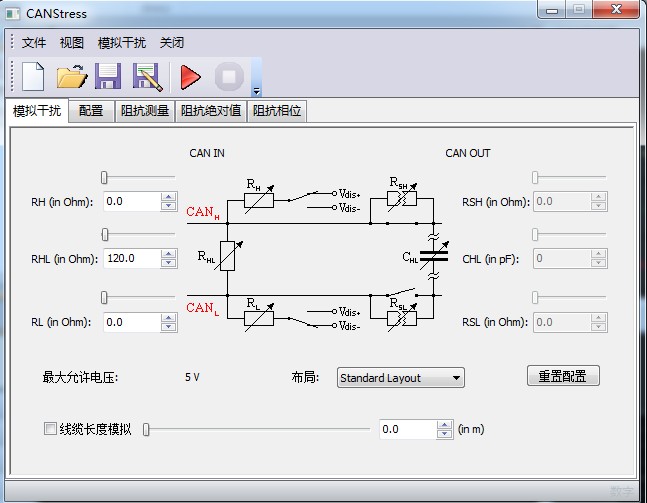
Task: Expand the toolbar overflow arrow
Action: click(x=257, y=90)
